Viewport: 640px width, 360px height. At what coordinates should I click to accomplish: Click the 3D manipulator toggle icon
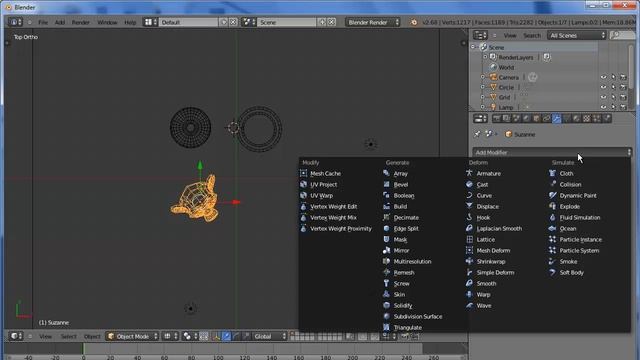pos(216,336)
